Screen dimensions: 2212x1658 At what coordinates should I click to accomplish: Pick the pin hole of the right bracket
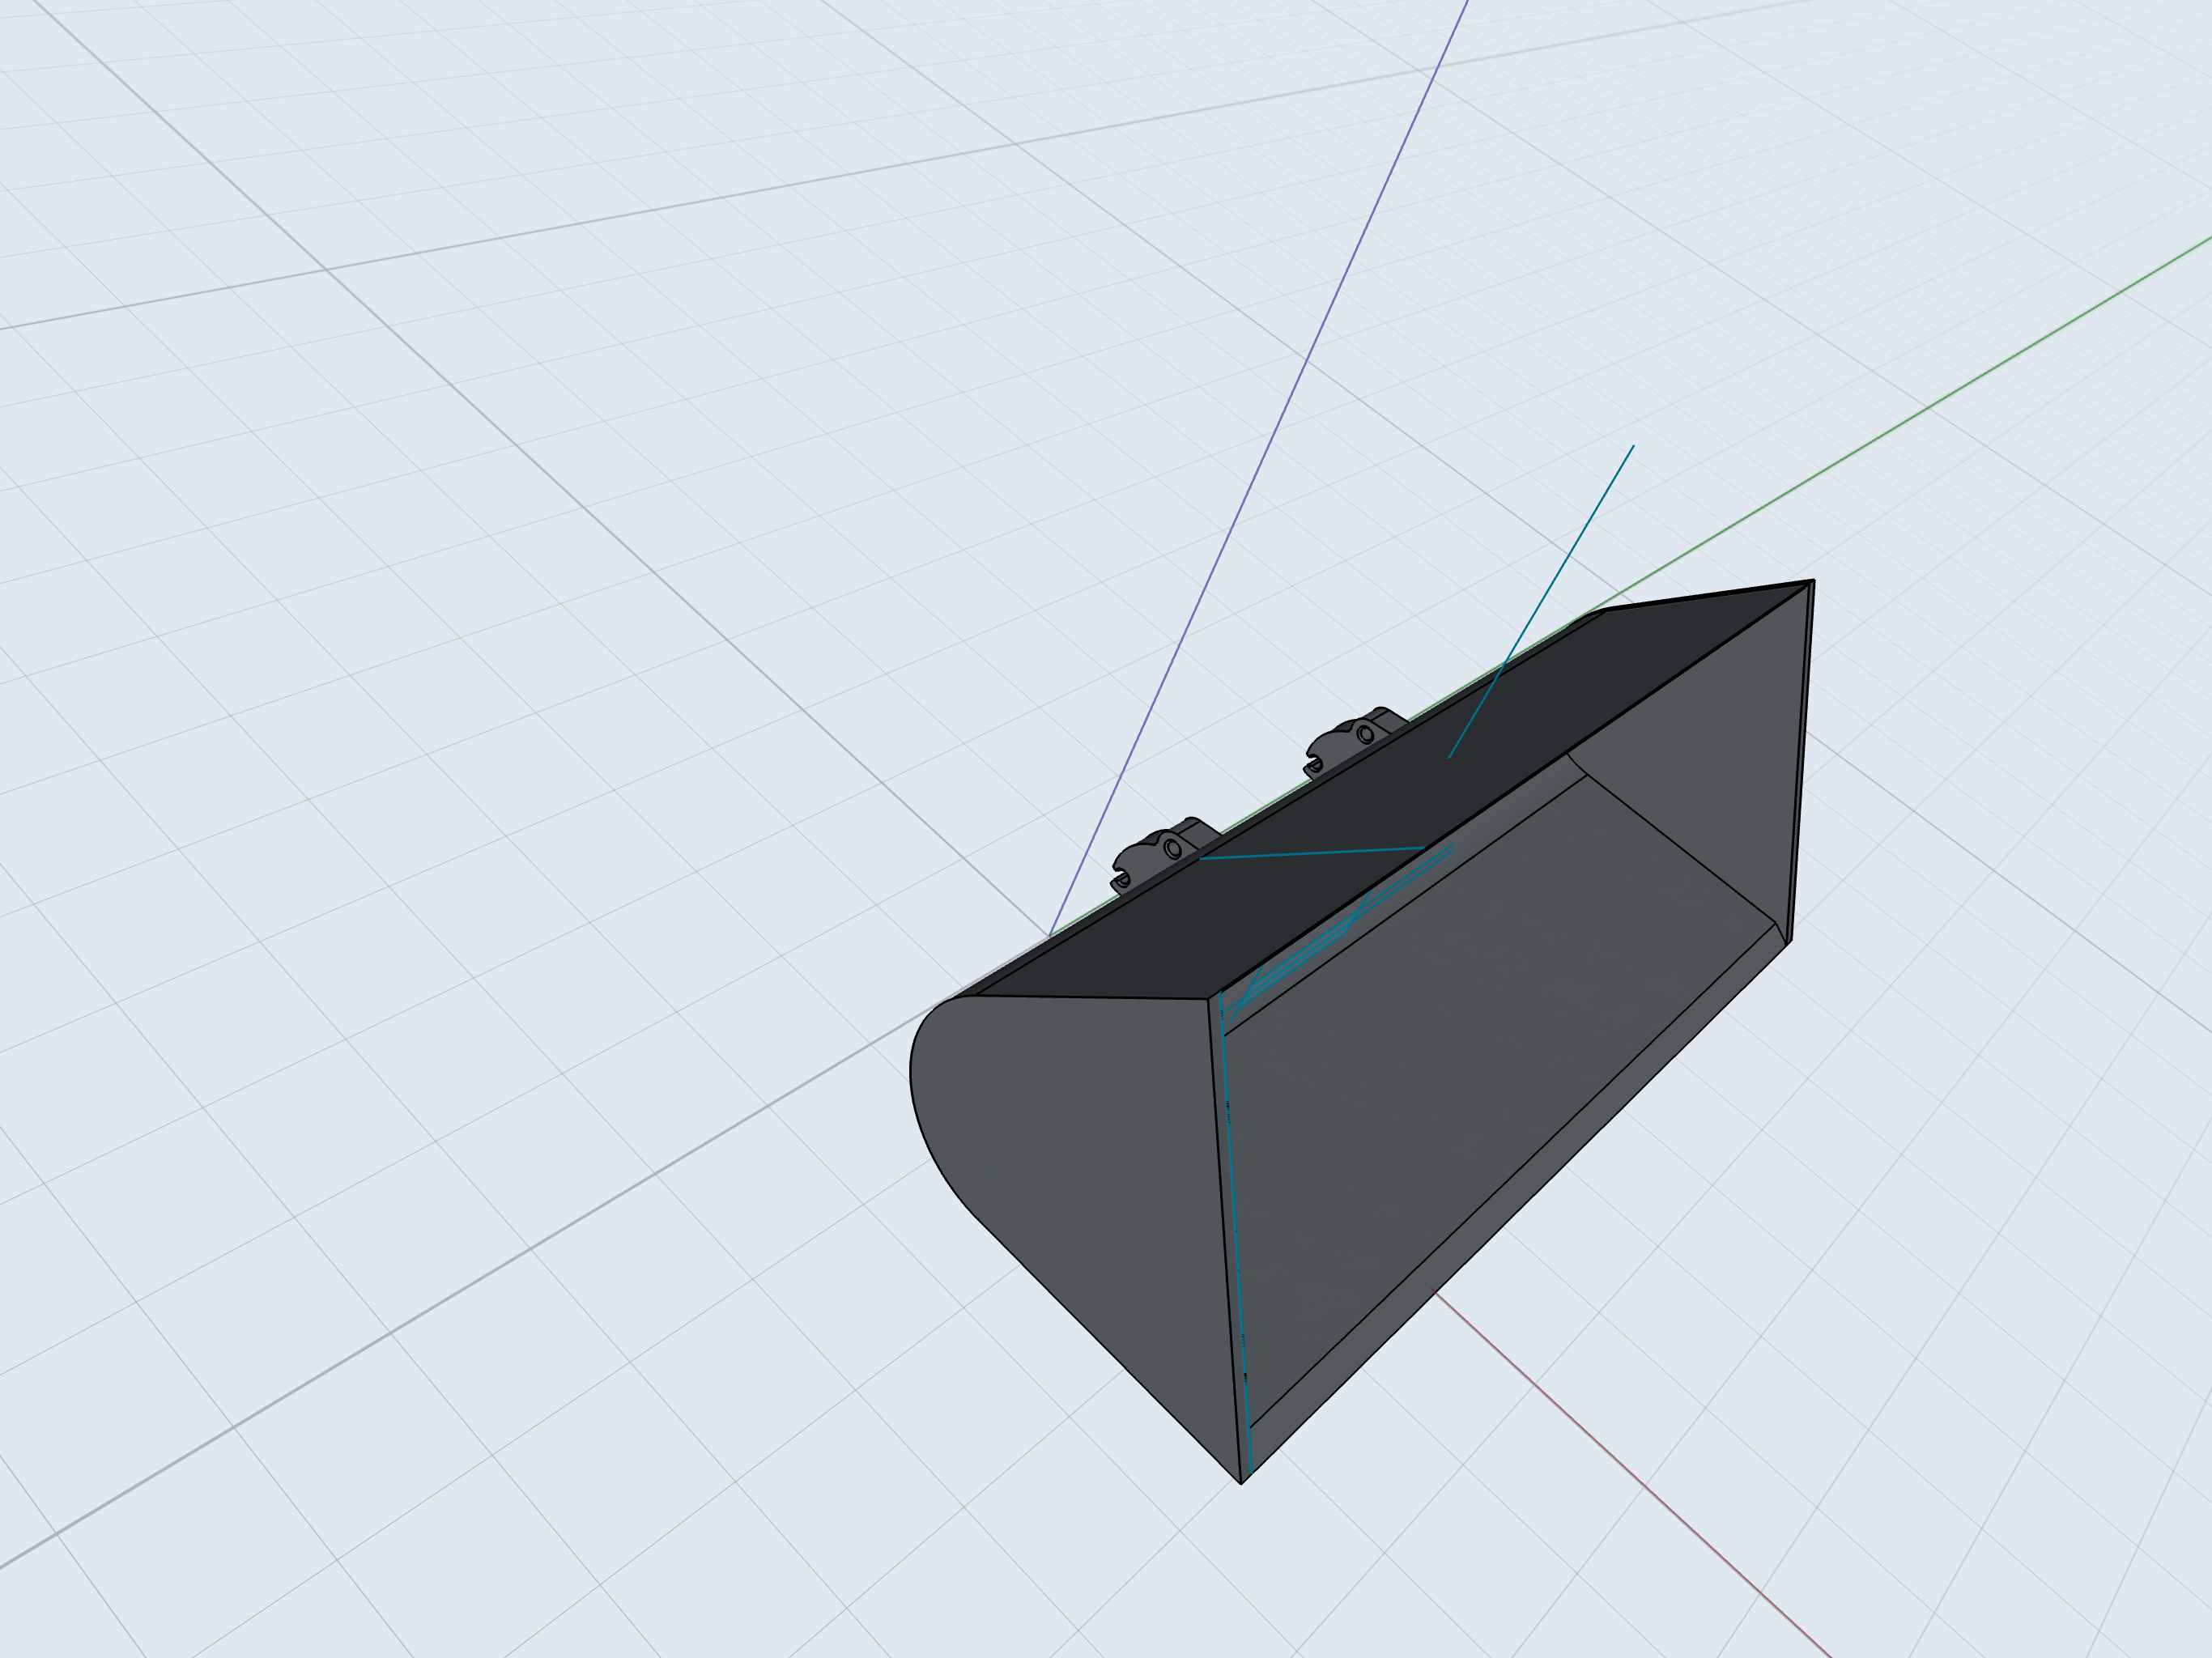tap(1366, 735)
